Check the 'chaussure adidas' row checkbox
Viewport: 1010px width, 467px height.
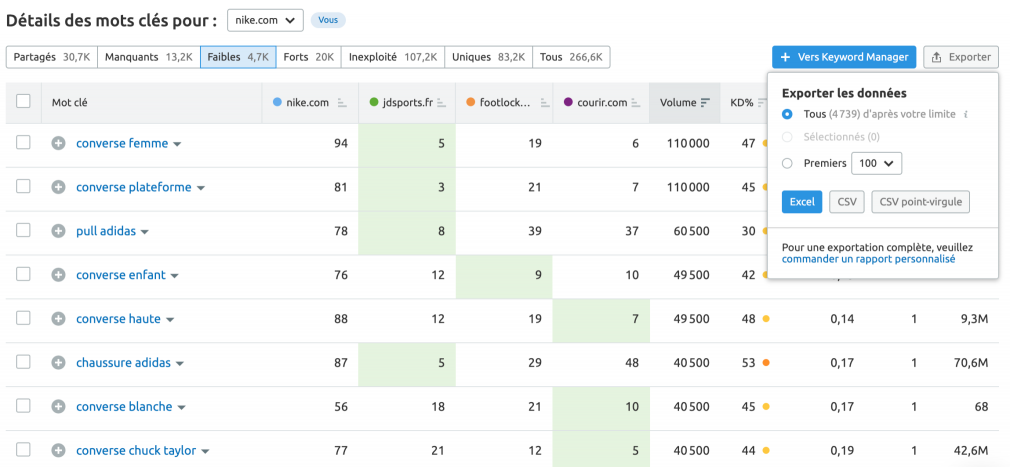pos(23,361)
